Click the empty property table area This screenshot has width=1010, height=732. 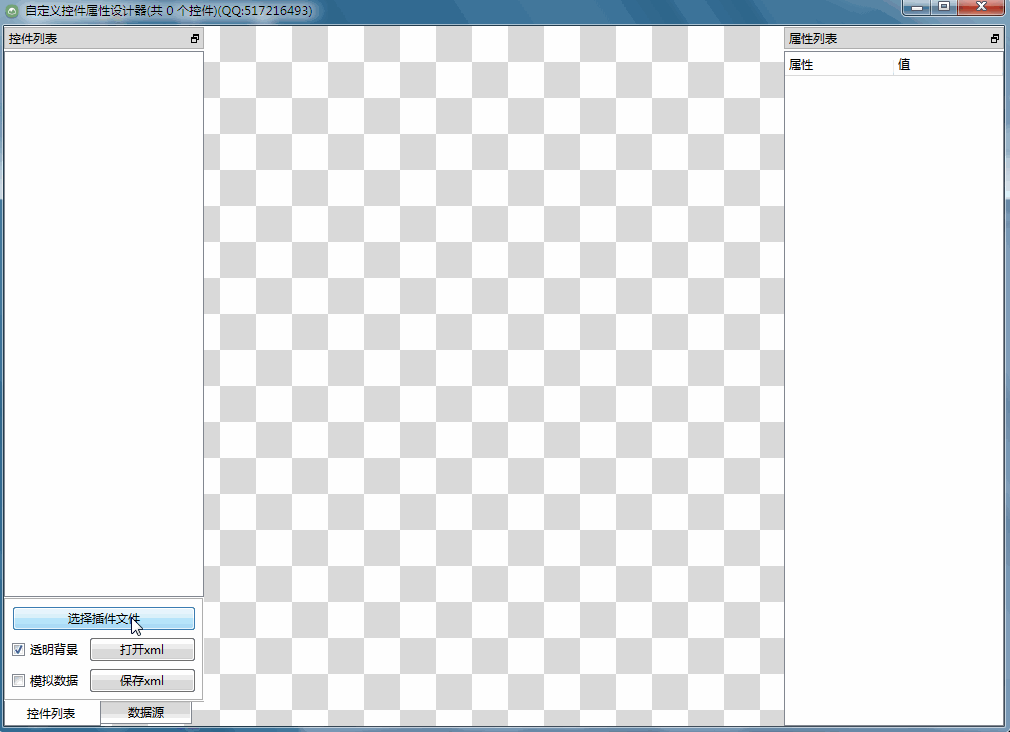coord(893,400)
